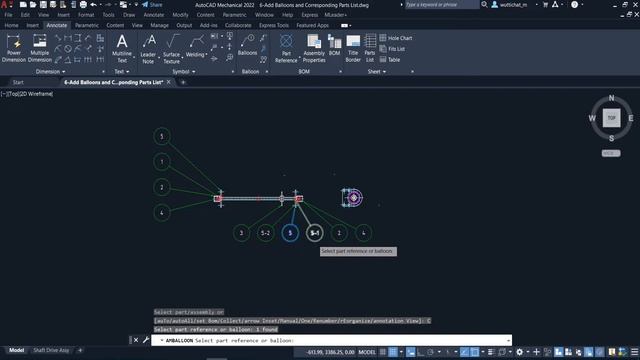Toggle polar tracking in status bar
Viewport: 640px width, 360px height.
(x=430, y=352)
